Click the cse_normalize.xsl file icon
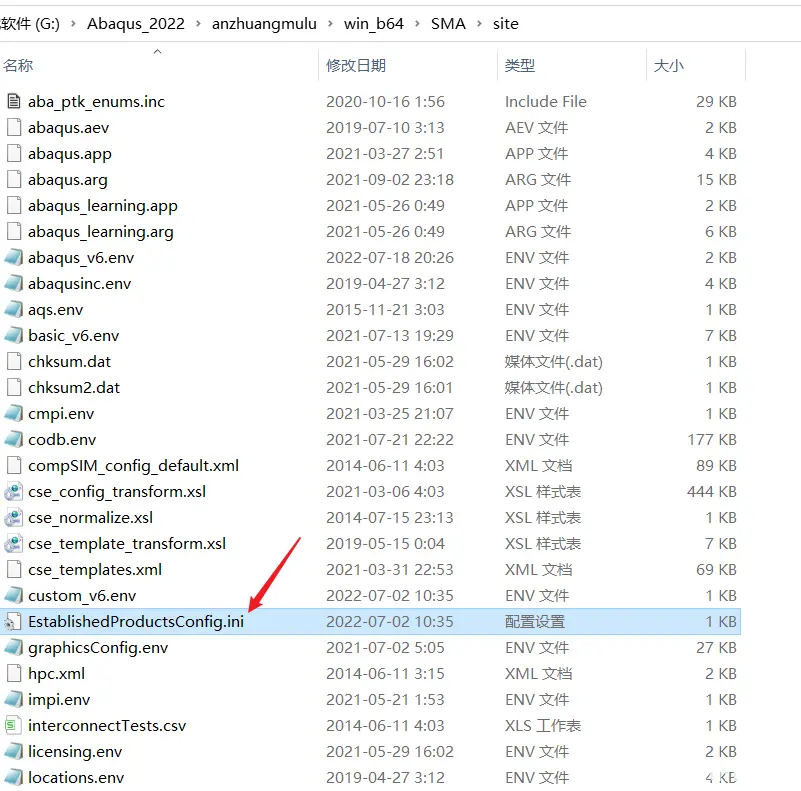The height and width of the screenshot is (791, 801). [x=14, y=518]
